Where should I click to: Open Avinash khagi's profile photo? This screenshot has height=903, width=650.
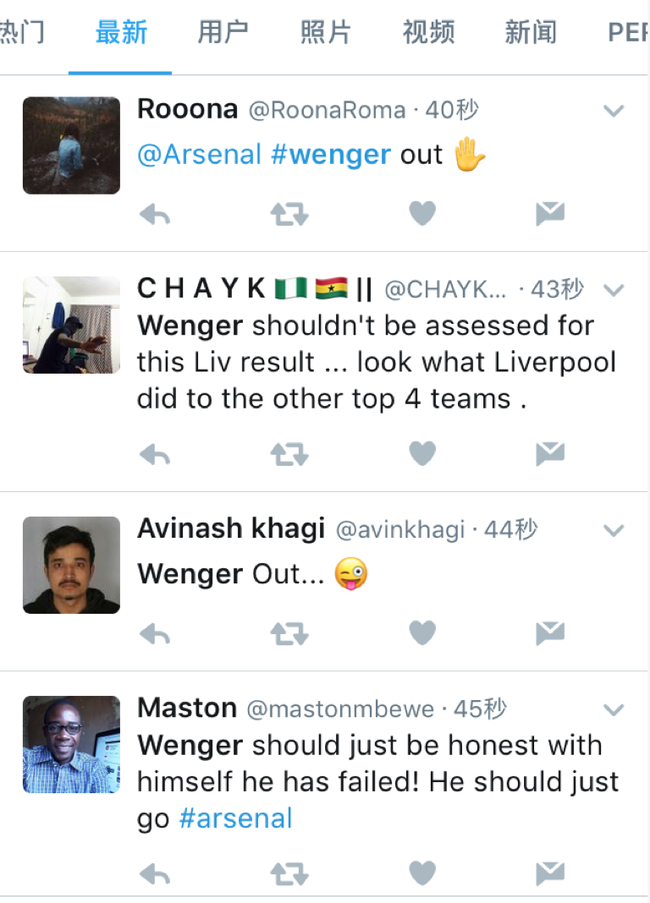(71, 565)
